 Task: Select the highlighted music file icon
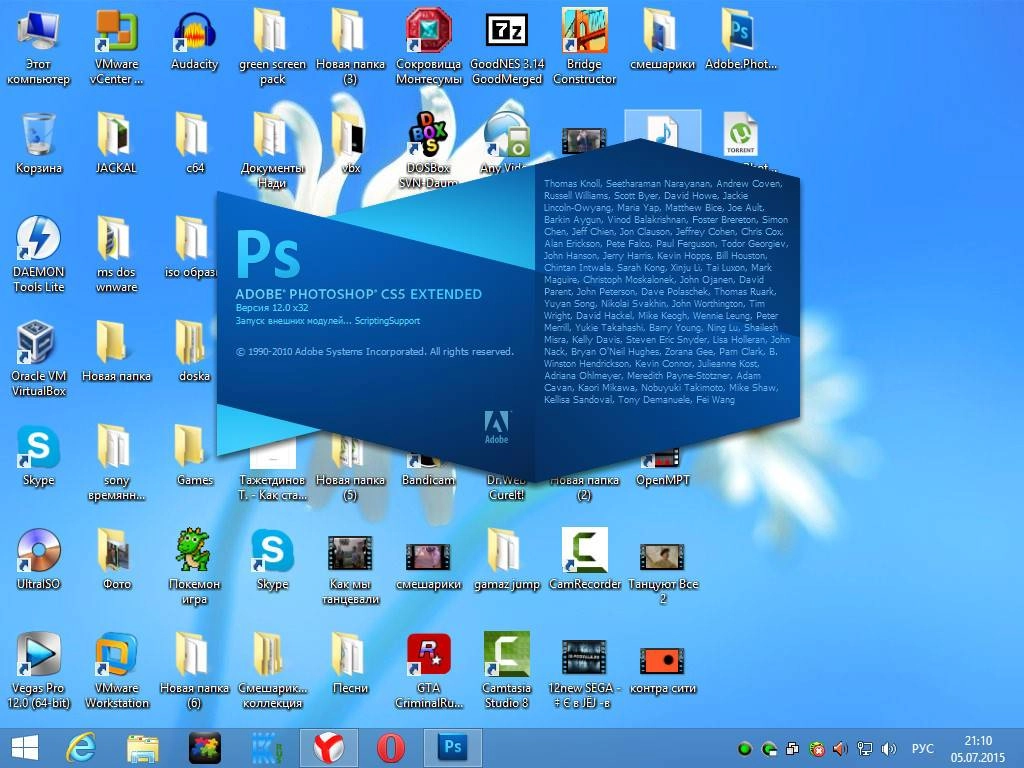662,129
